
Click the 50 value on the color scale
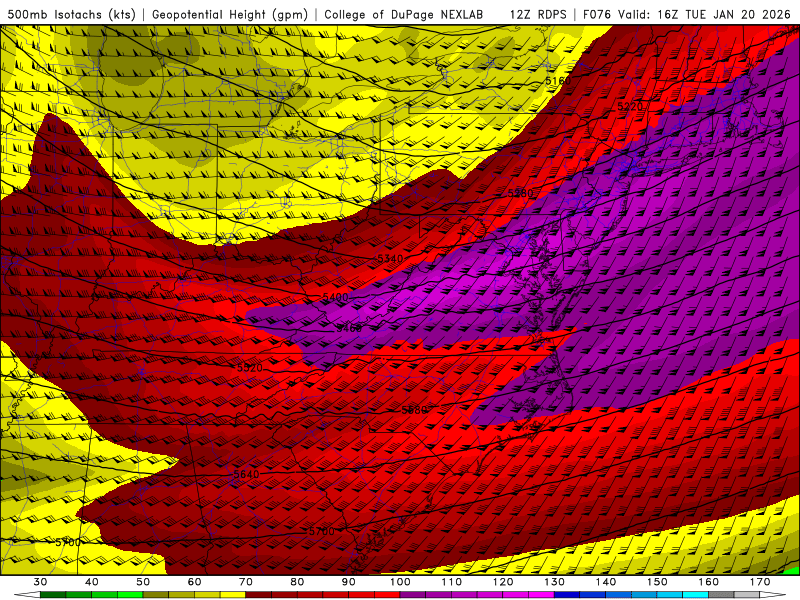(143, 582)
